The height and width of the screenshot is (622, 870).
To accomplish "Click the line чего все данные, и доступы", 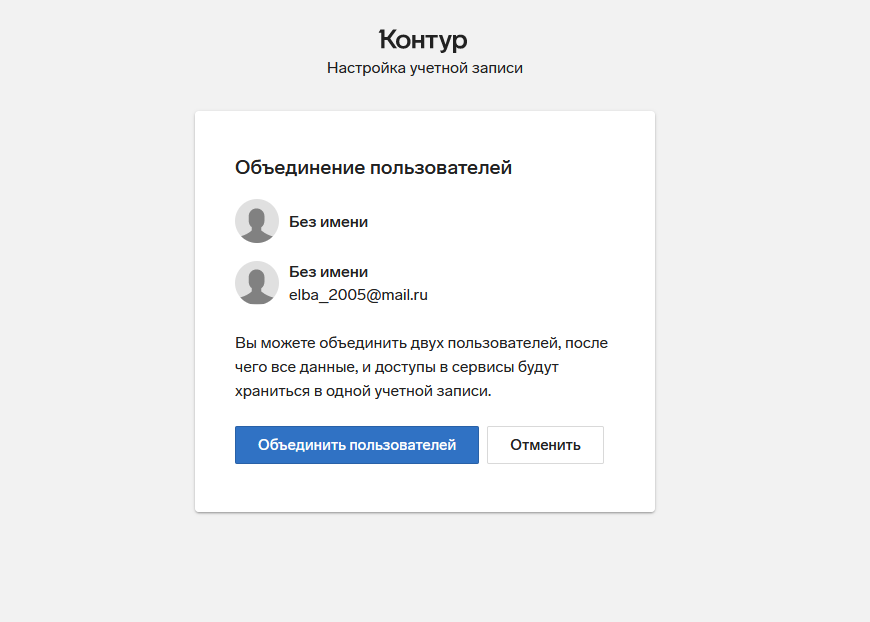I will pos(397,367).
